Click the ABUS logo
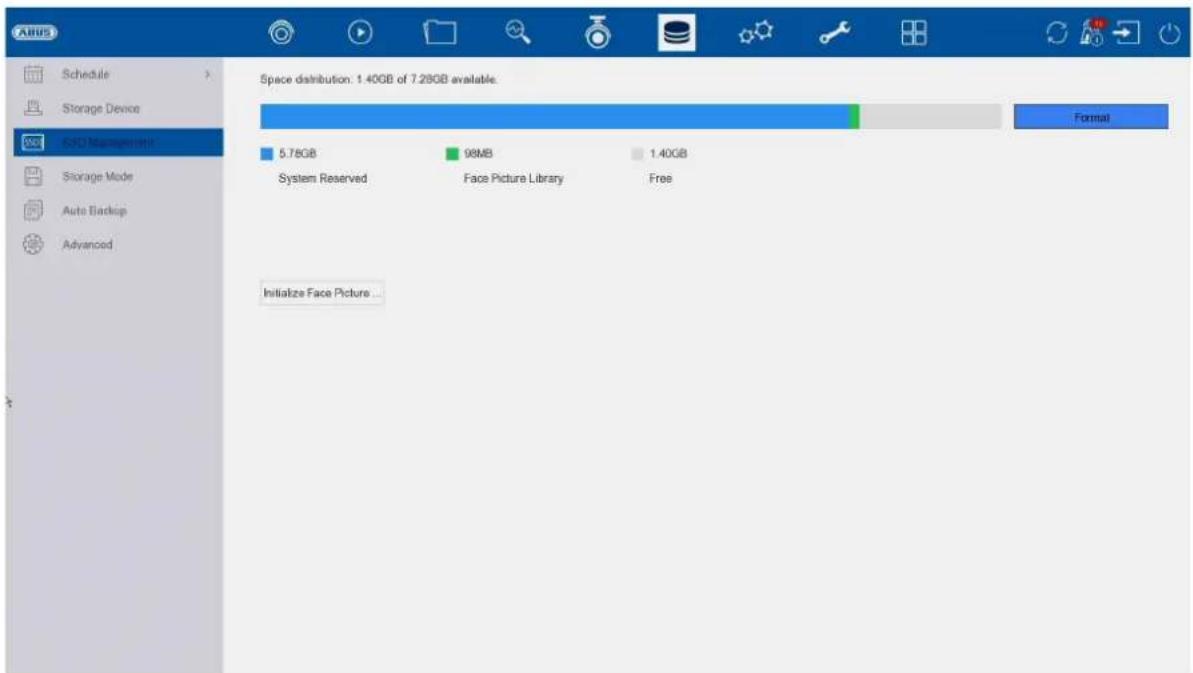Viewport: 1193px width, 673px height. (x=34, y=33)
